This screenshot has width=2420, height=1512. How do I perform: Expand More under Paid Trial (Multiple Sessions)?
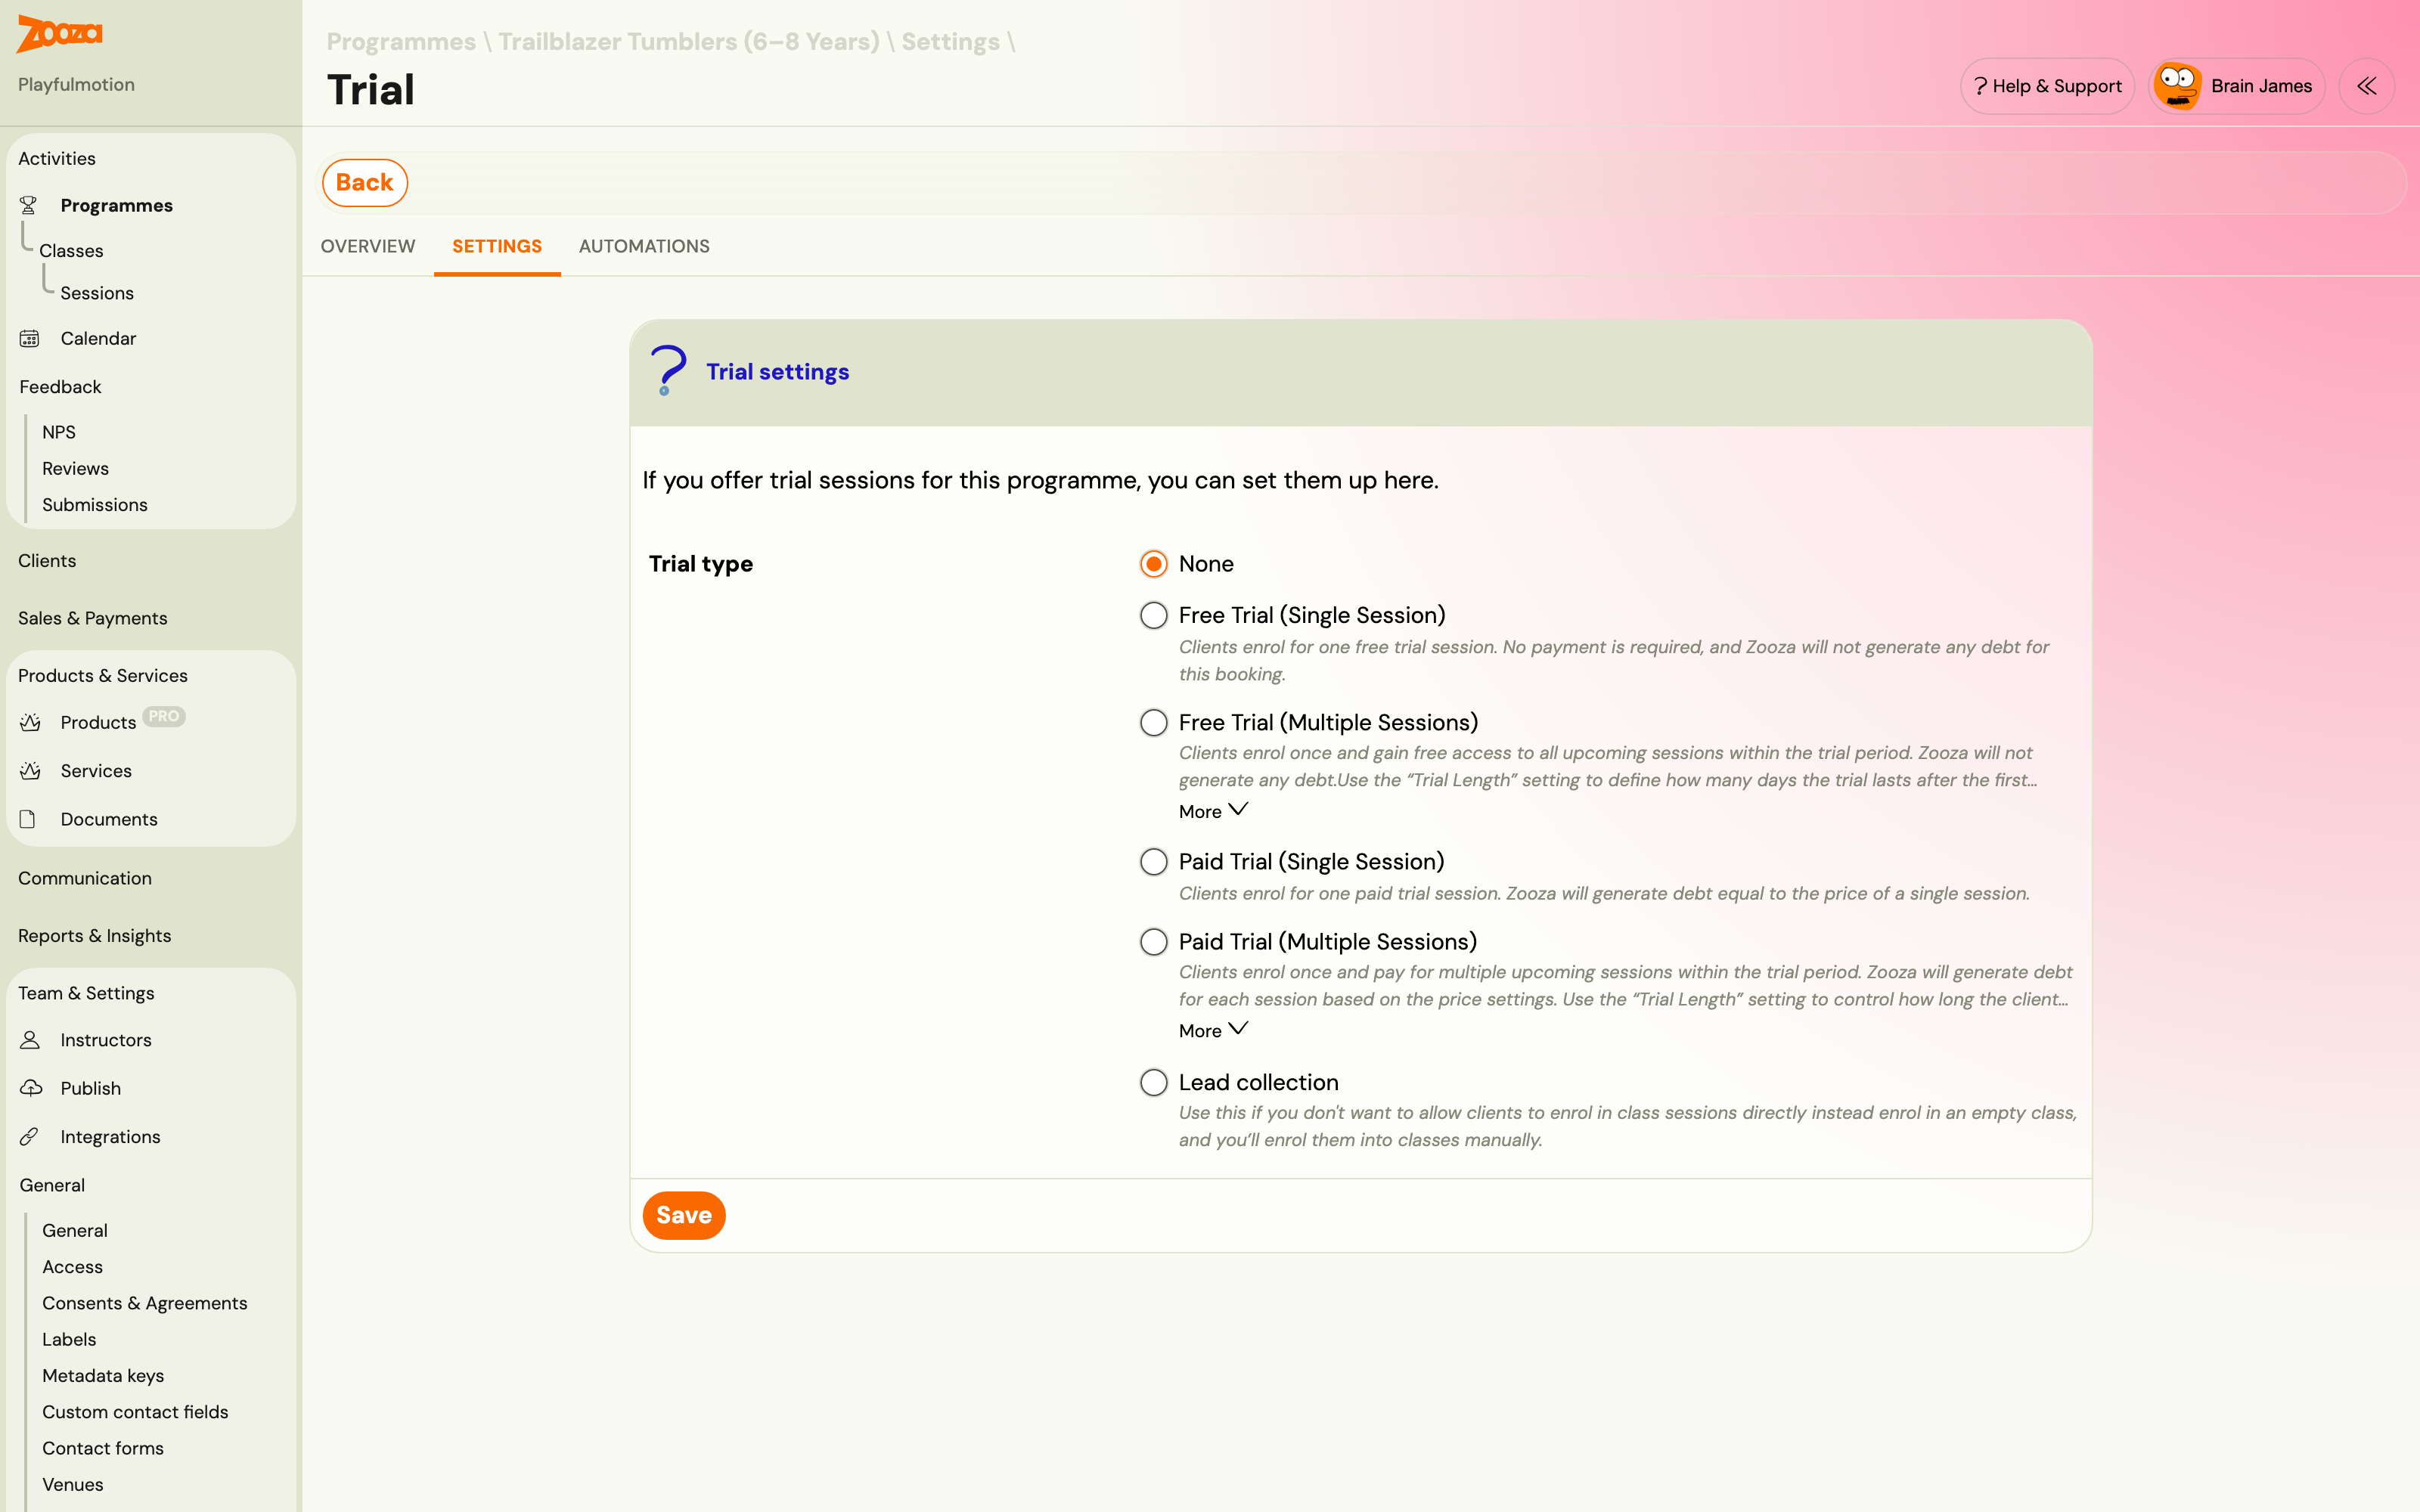tap(1213, 1030)
